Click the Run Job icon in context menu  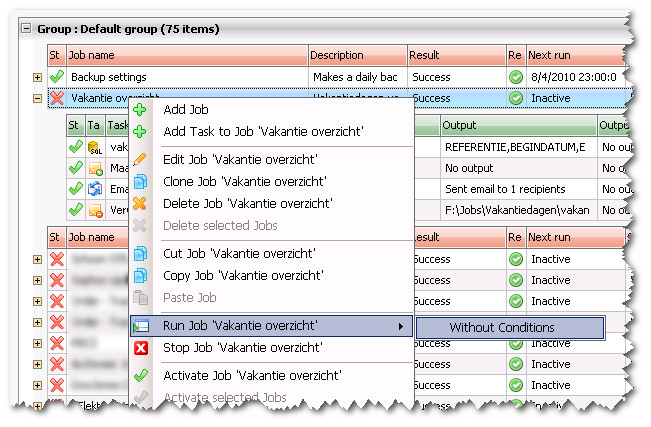141,326
